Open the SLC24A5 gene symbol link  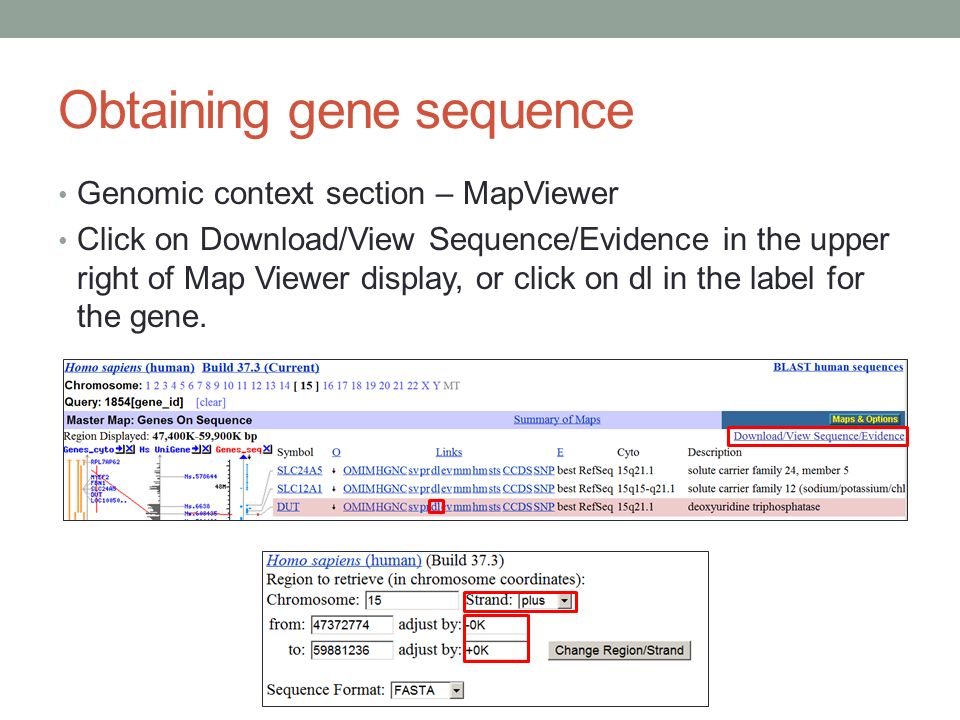(299, 470)
